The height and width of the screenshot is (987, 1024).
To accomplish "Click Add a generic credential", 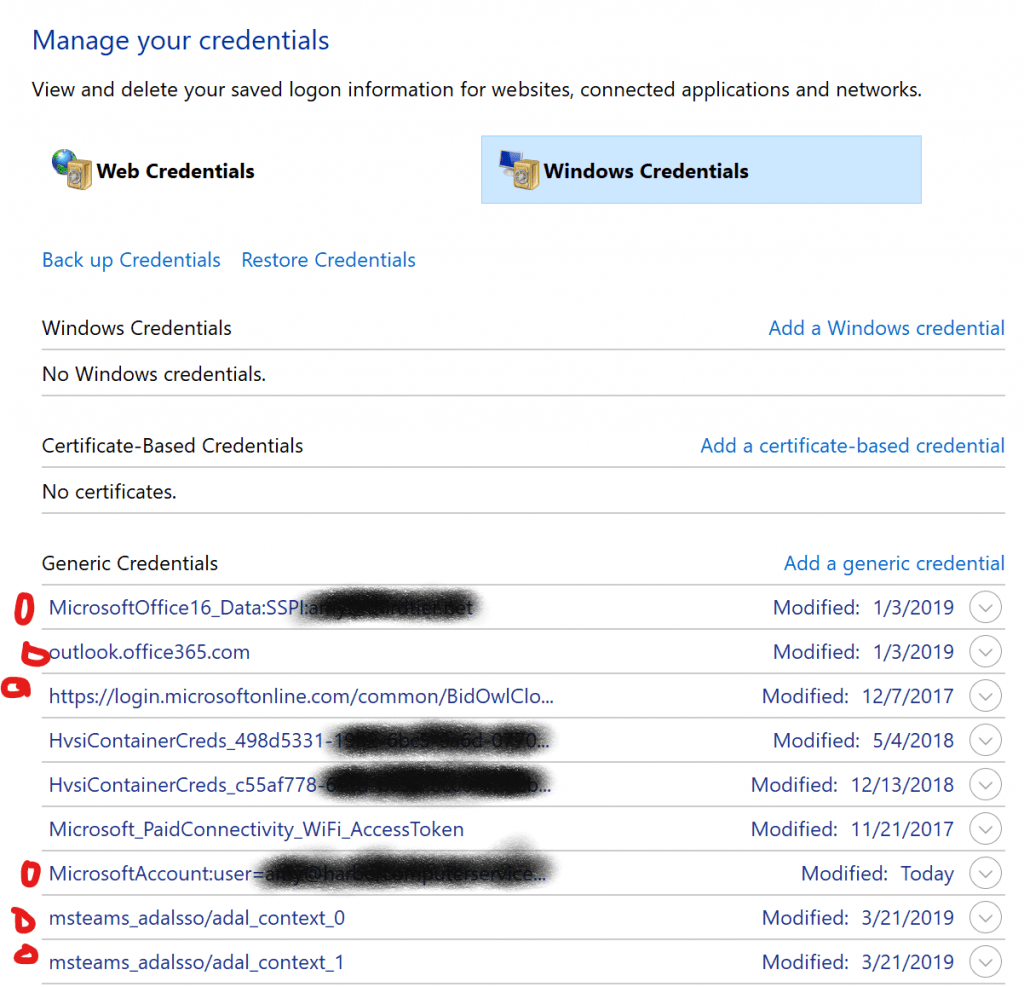I will [894, 563].
